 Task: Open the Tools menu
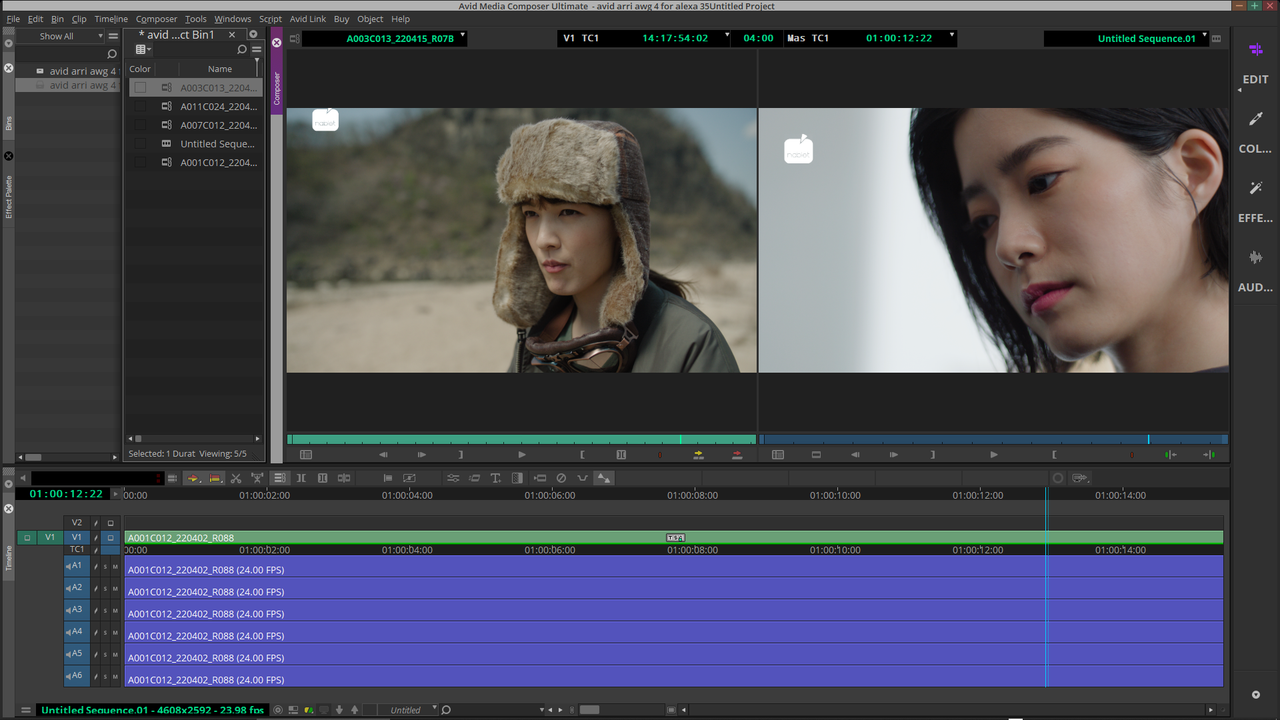[x=196, y=19]
